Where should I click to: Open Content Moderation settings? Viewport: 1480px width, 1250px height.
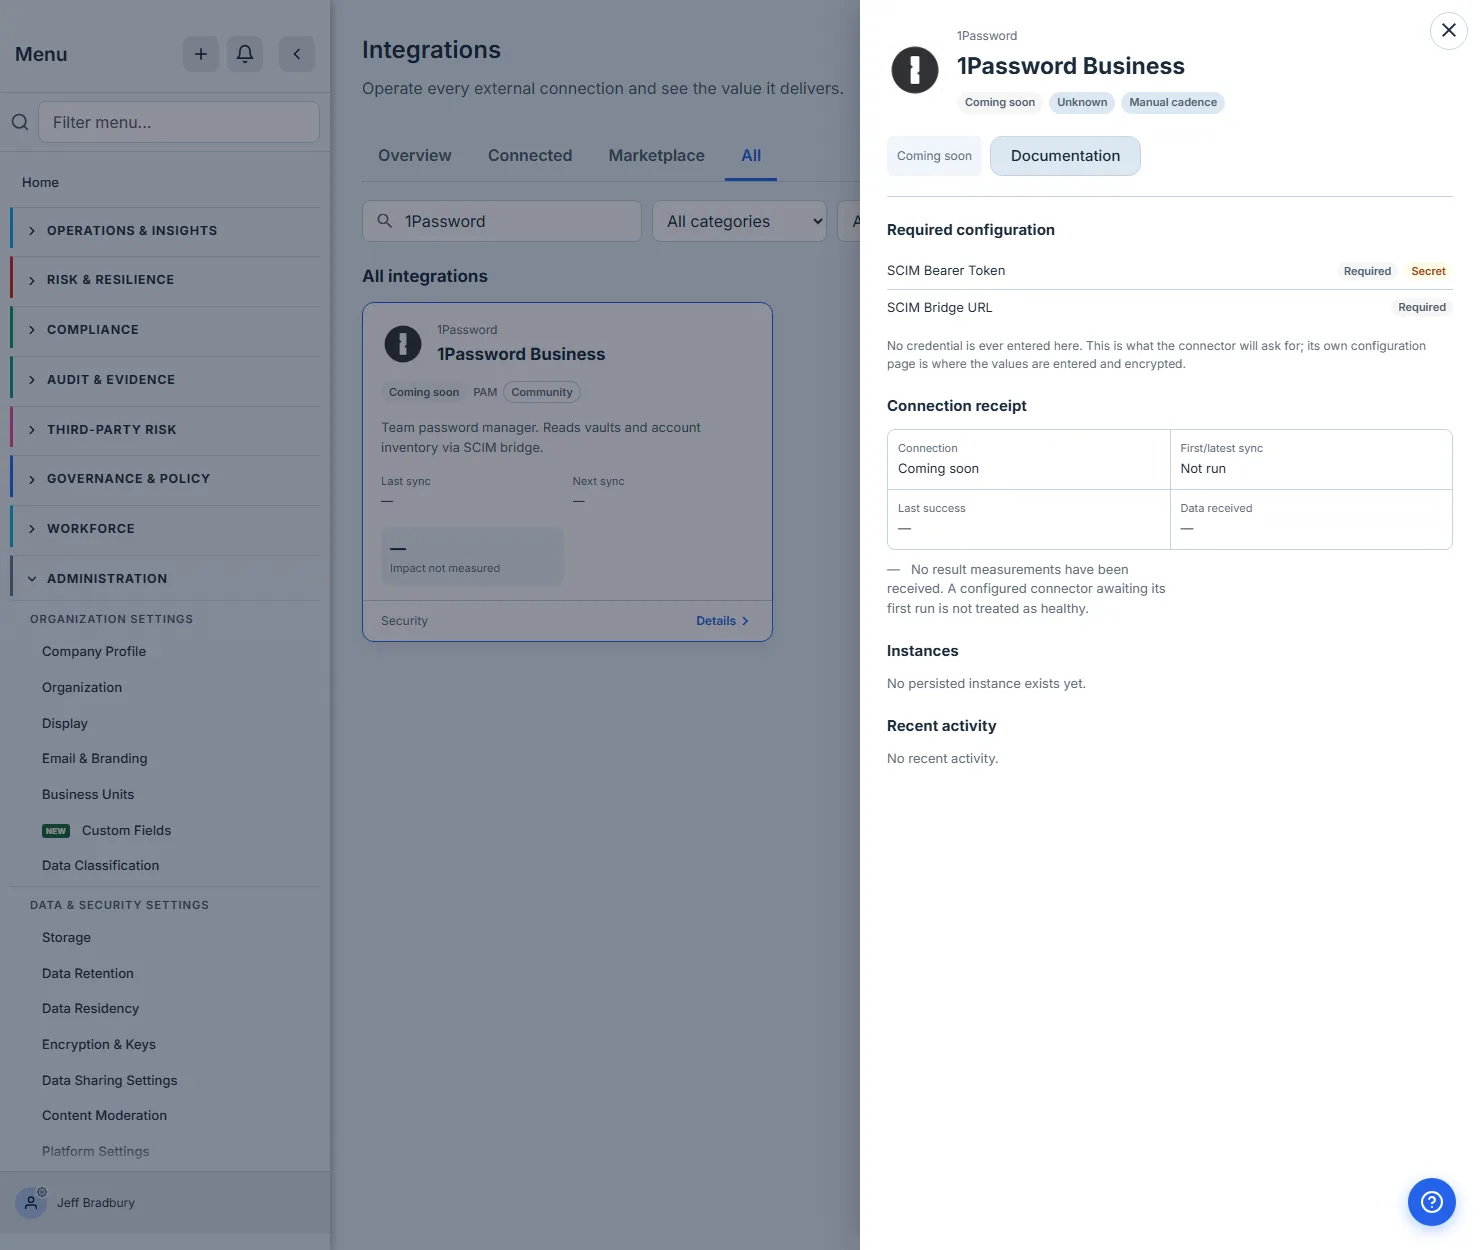point(105,1116)
